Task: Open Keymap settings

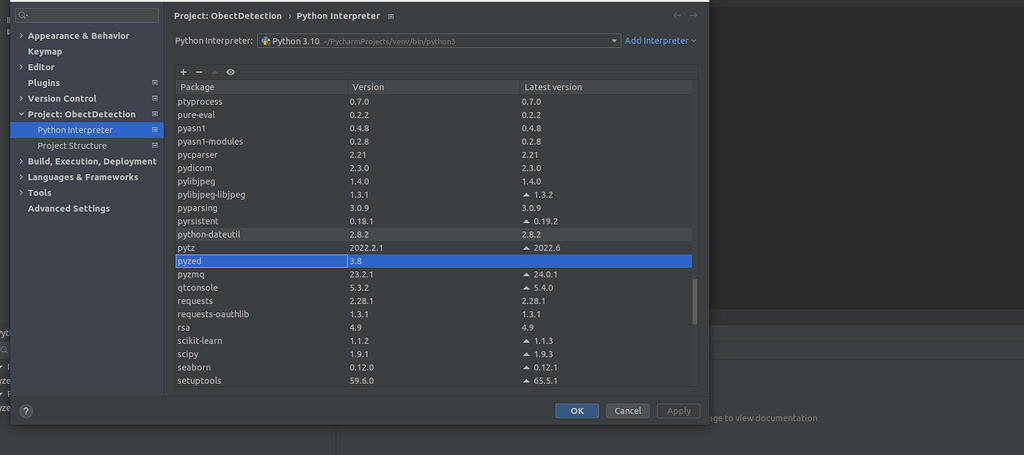Action: pos(45,52)
